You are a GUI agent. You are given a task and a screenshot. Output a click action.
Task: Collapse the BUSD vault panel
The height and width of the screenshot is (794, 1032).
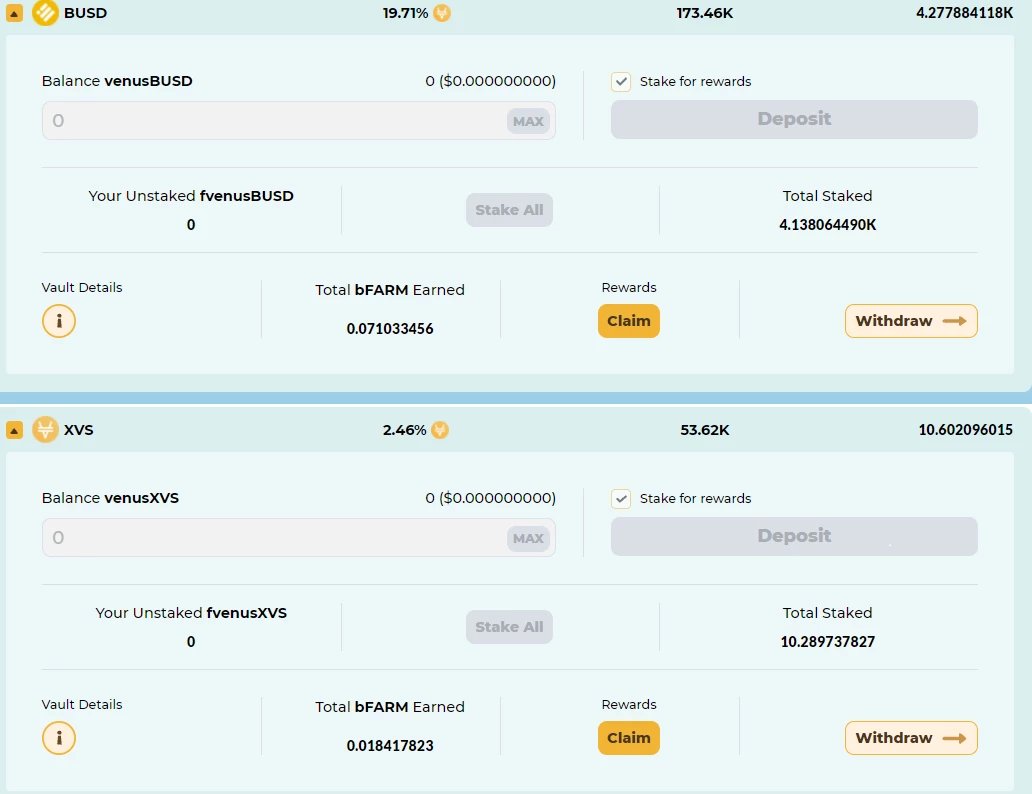tap(13, 13)
